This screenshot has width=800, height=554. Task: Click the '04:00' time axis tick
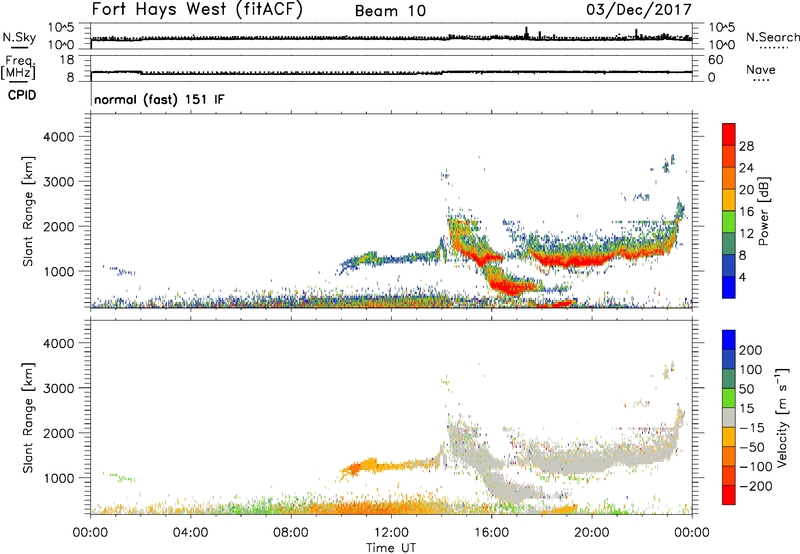(190, 533)
